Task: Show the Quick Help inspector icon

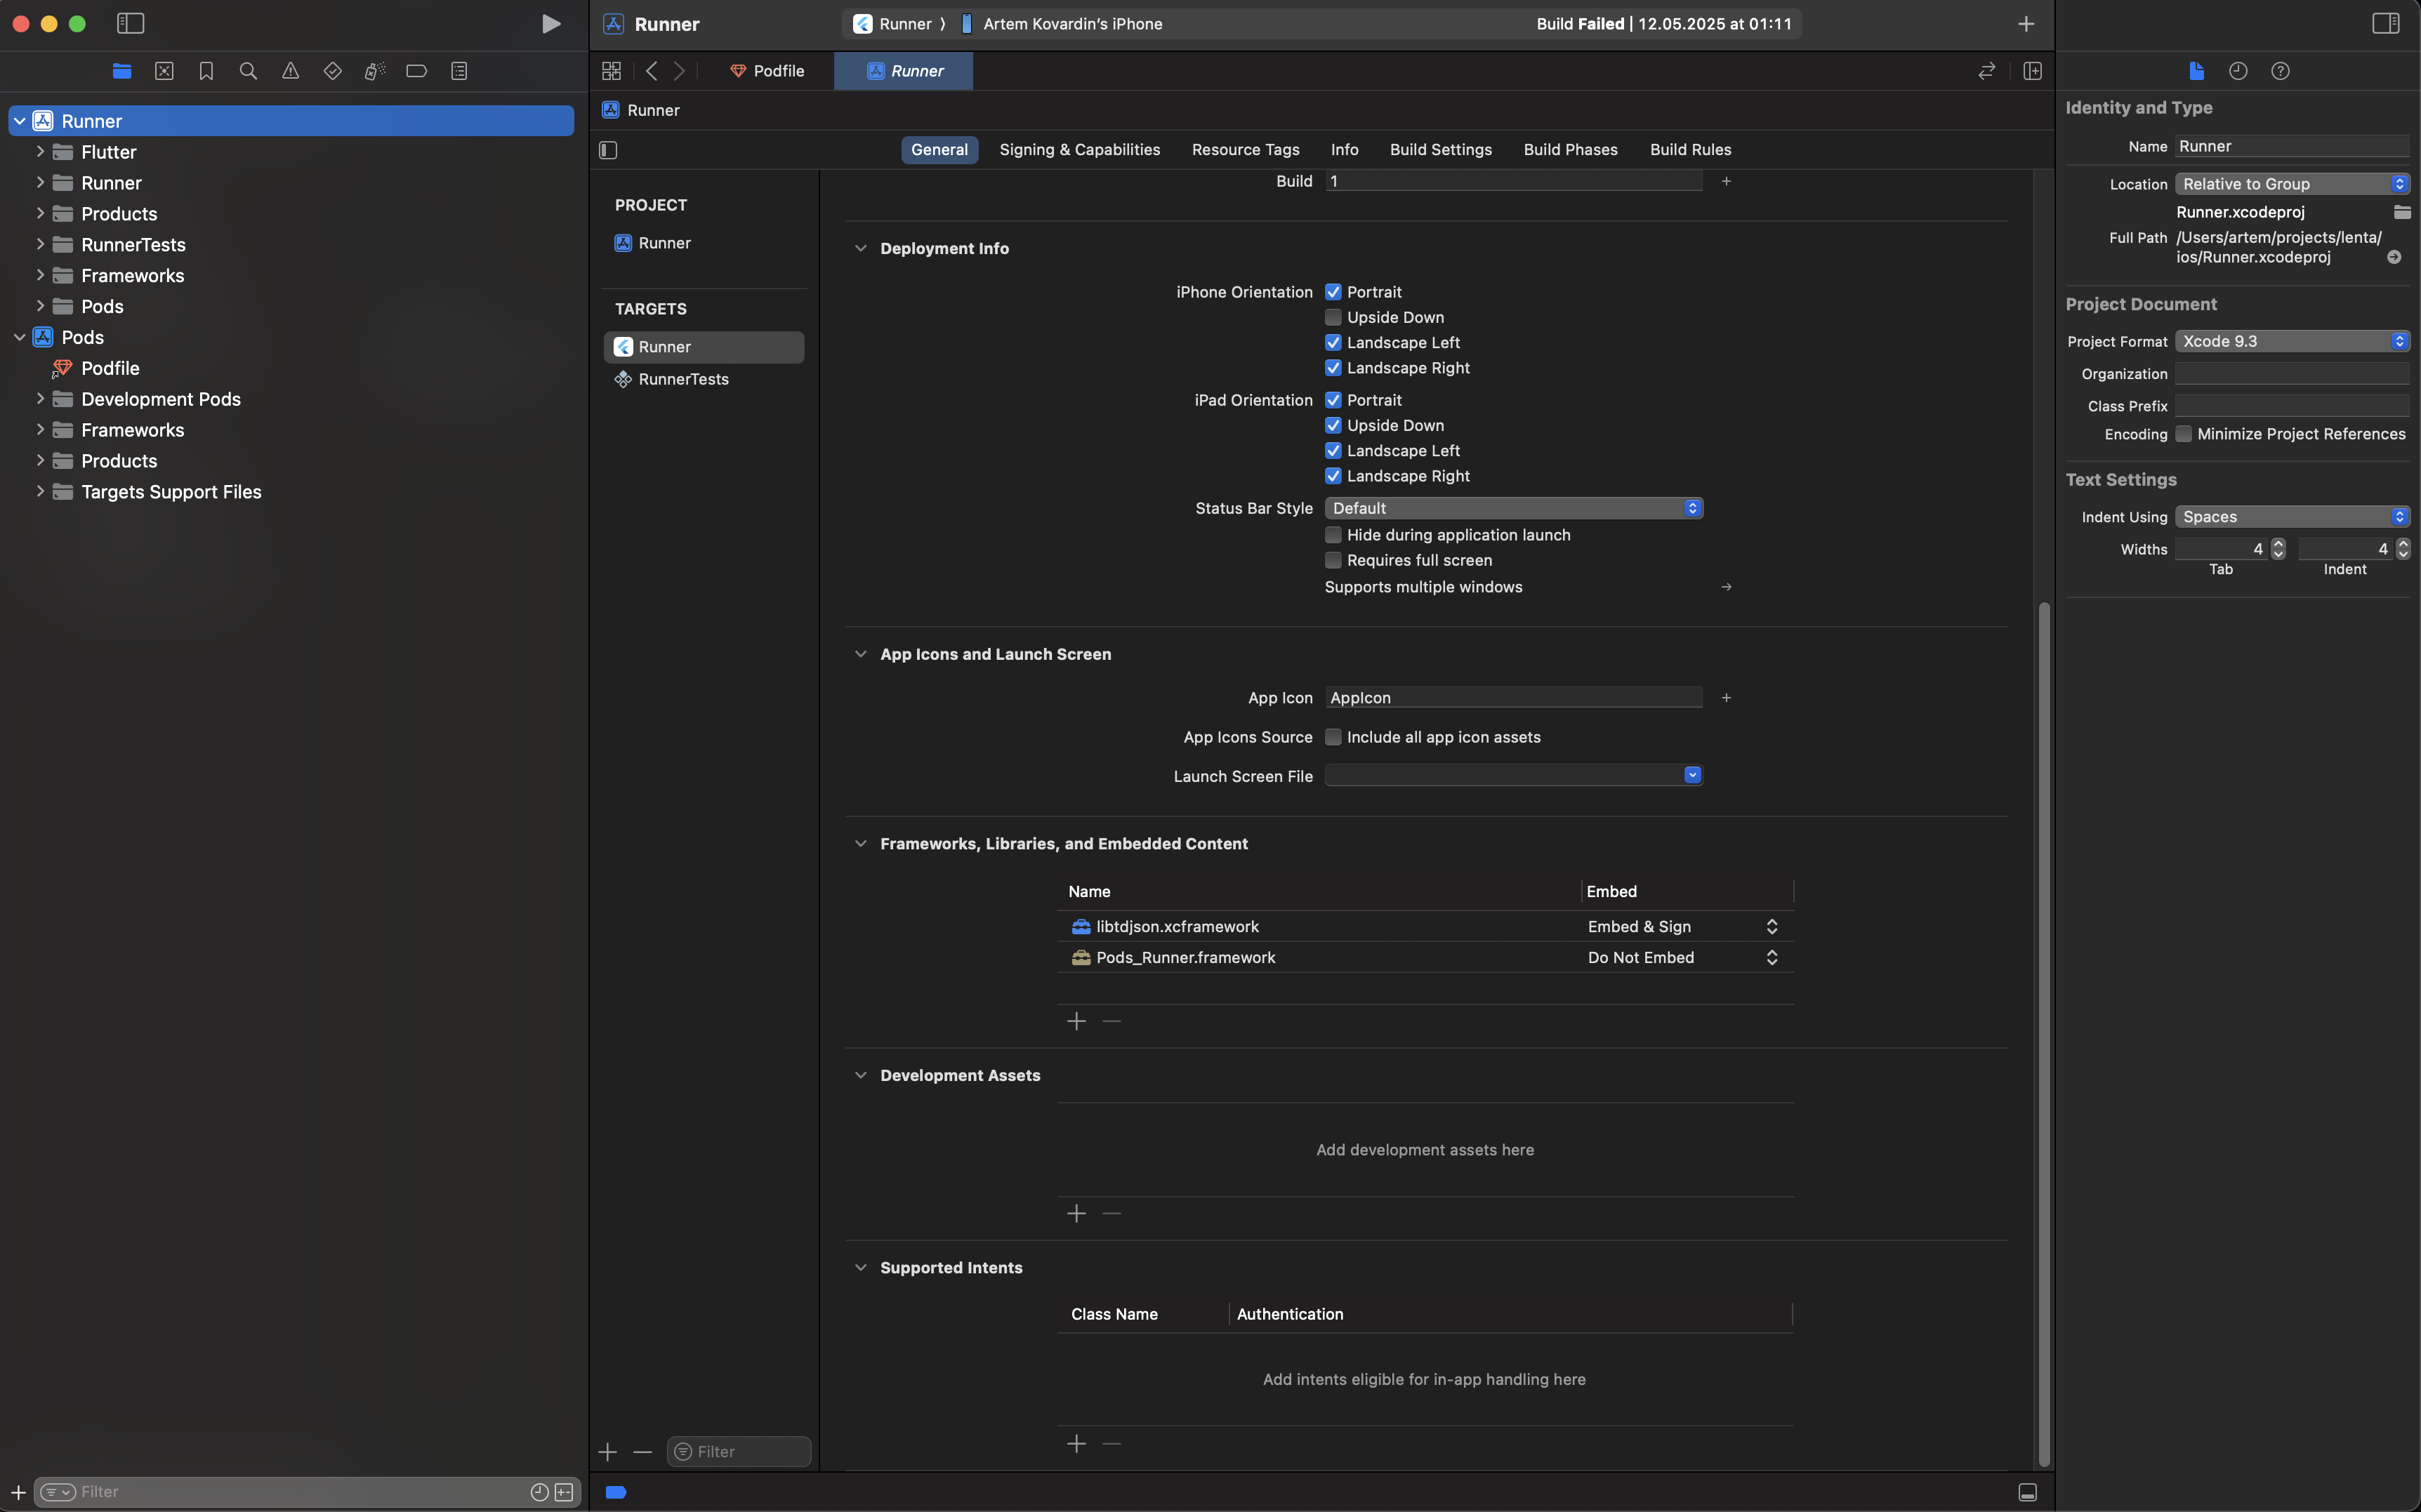Action: 2280,71
